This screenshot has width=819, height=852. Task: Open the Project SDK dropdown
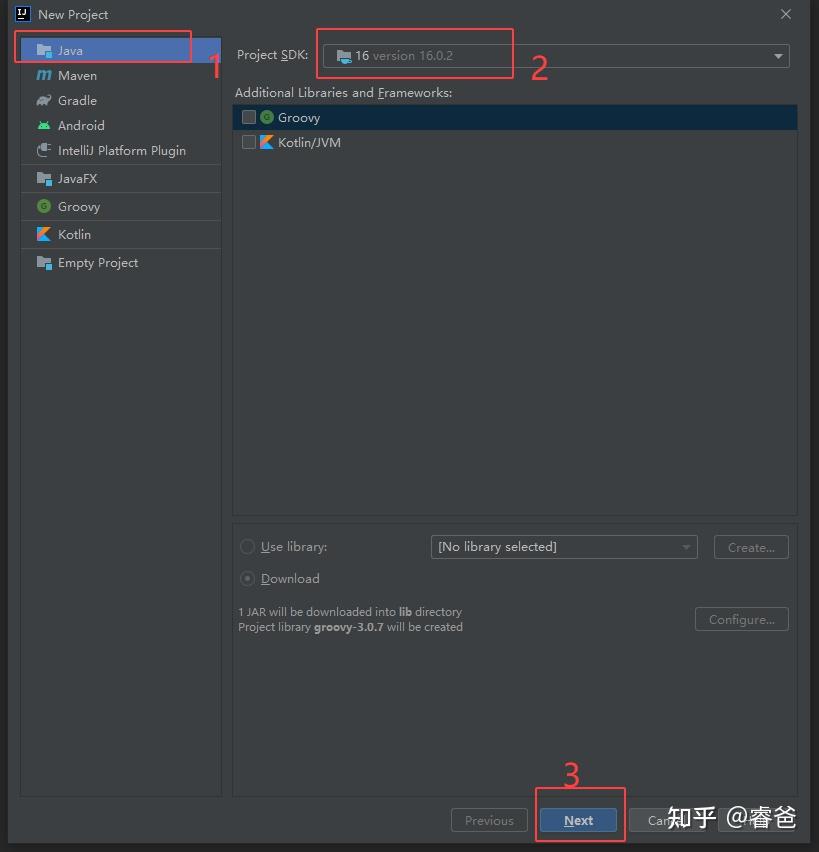click(x=778, y=56)
